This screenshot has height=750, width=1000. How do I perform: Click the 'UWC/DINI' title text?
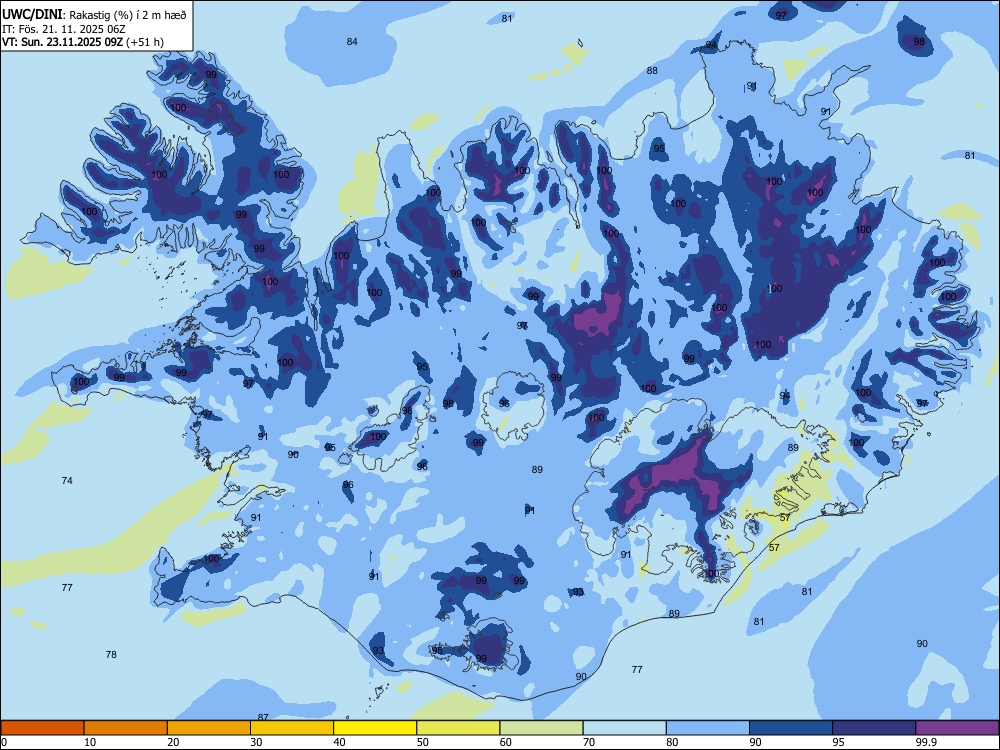pos(32,14)
